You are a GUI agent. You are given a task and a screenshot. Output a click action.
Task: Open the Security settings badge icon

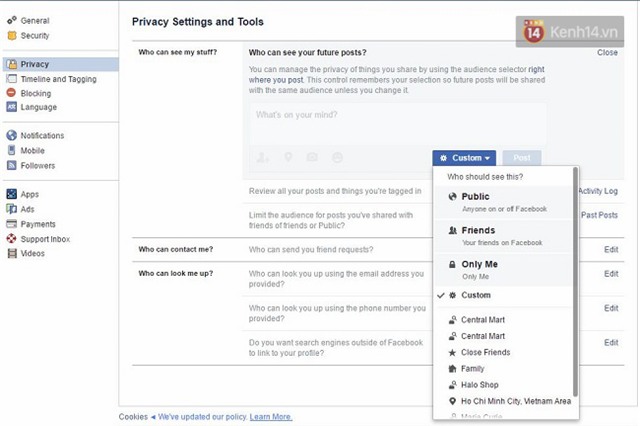(x=12, y=35)
